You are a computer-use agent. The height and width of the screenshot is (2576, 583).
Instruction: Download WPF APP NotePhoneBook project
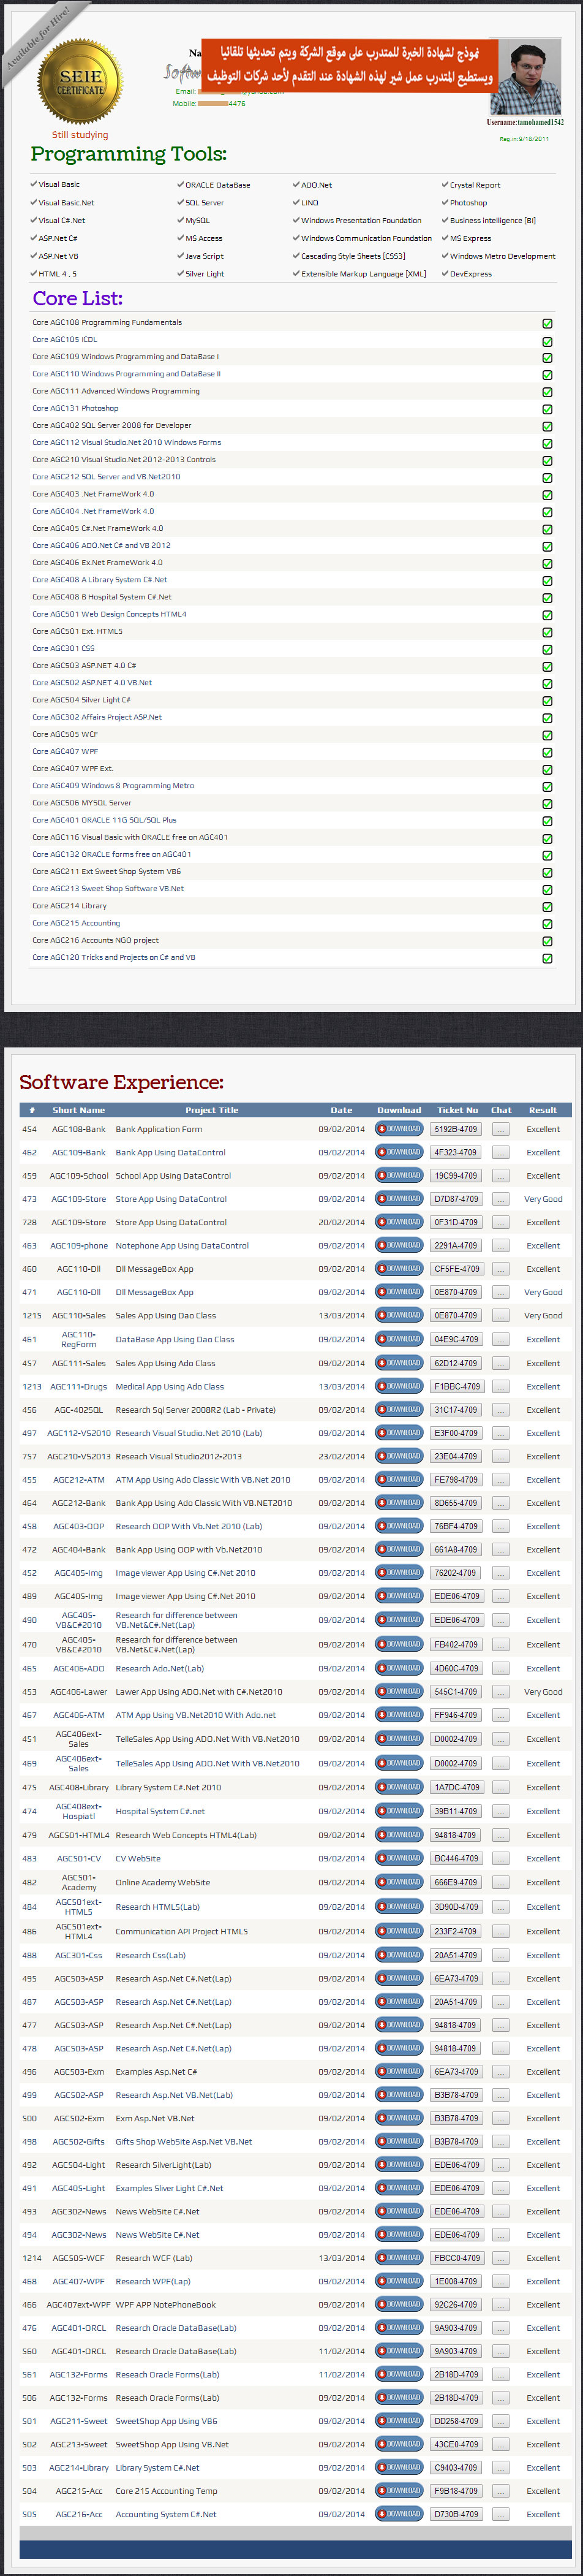[x=398, y=2305]
